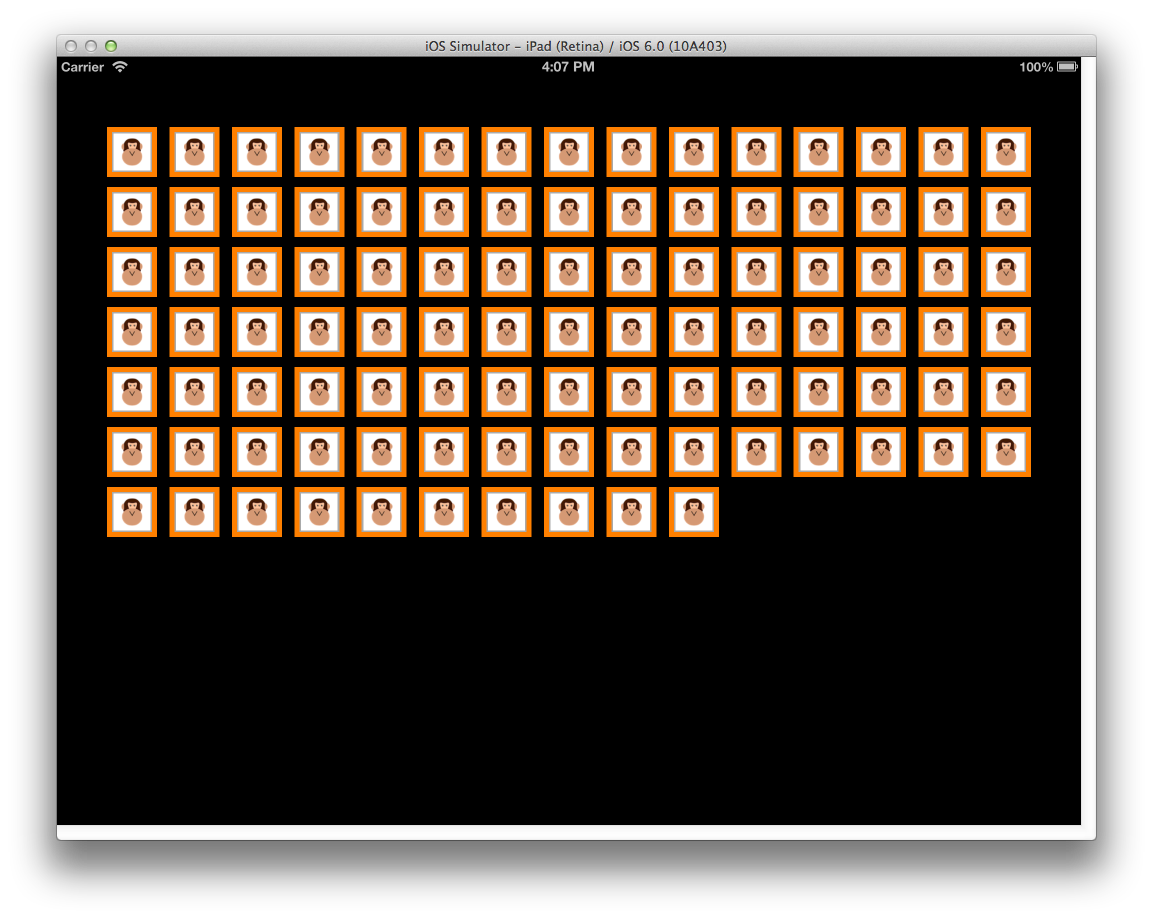1153x919 pixels.
Task: Select the monkey in the top-right corner
Action: [1006, 151]
